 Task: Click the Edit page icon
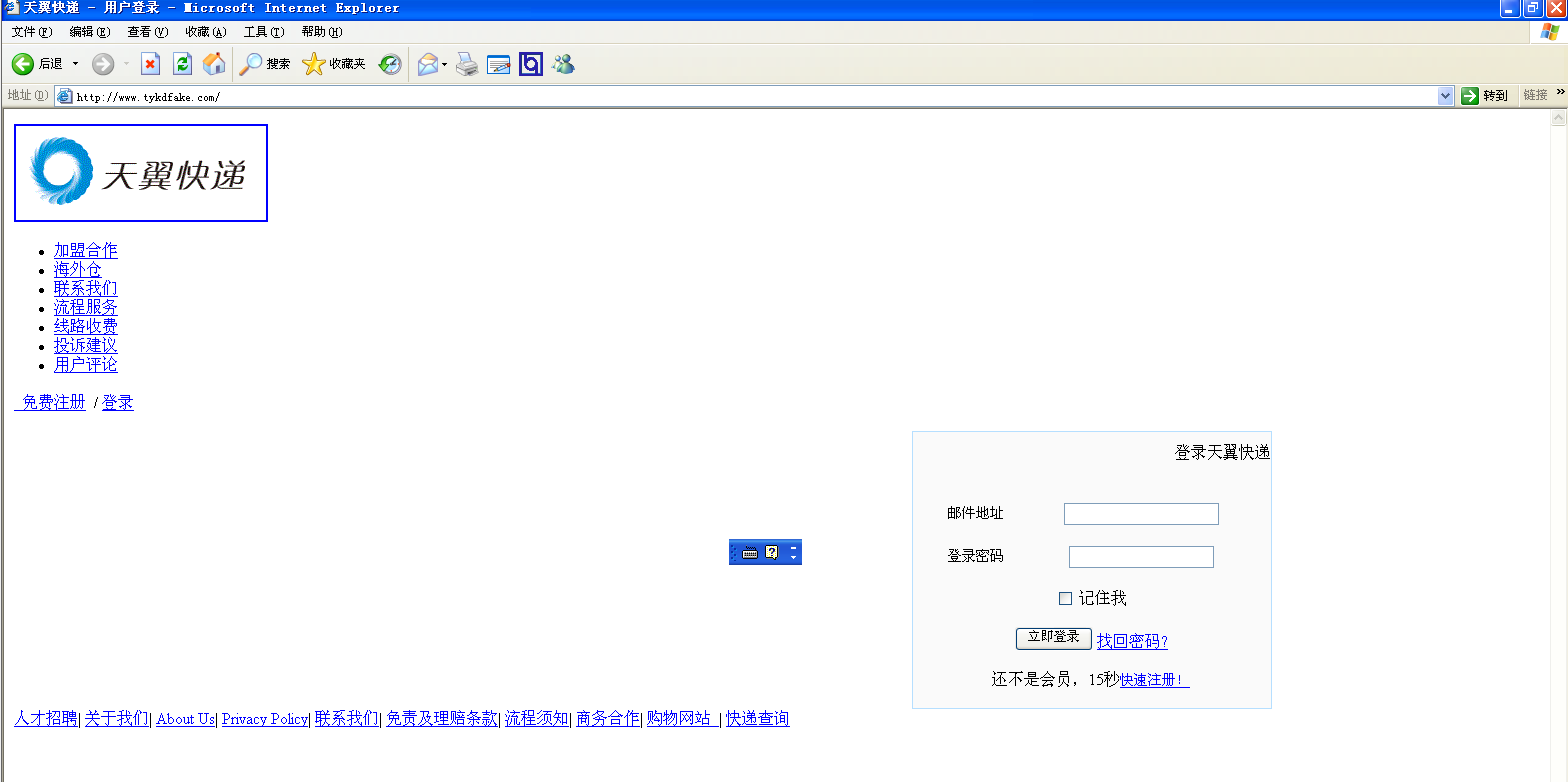point(499,64)
